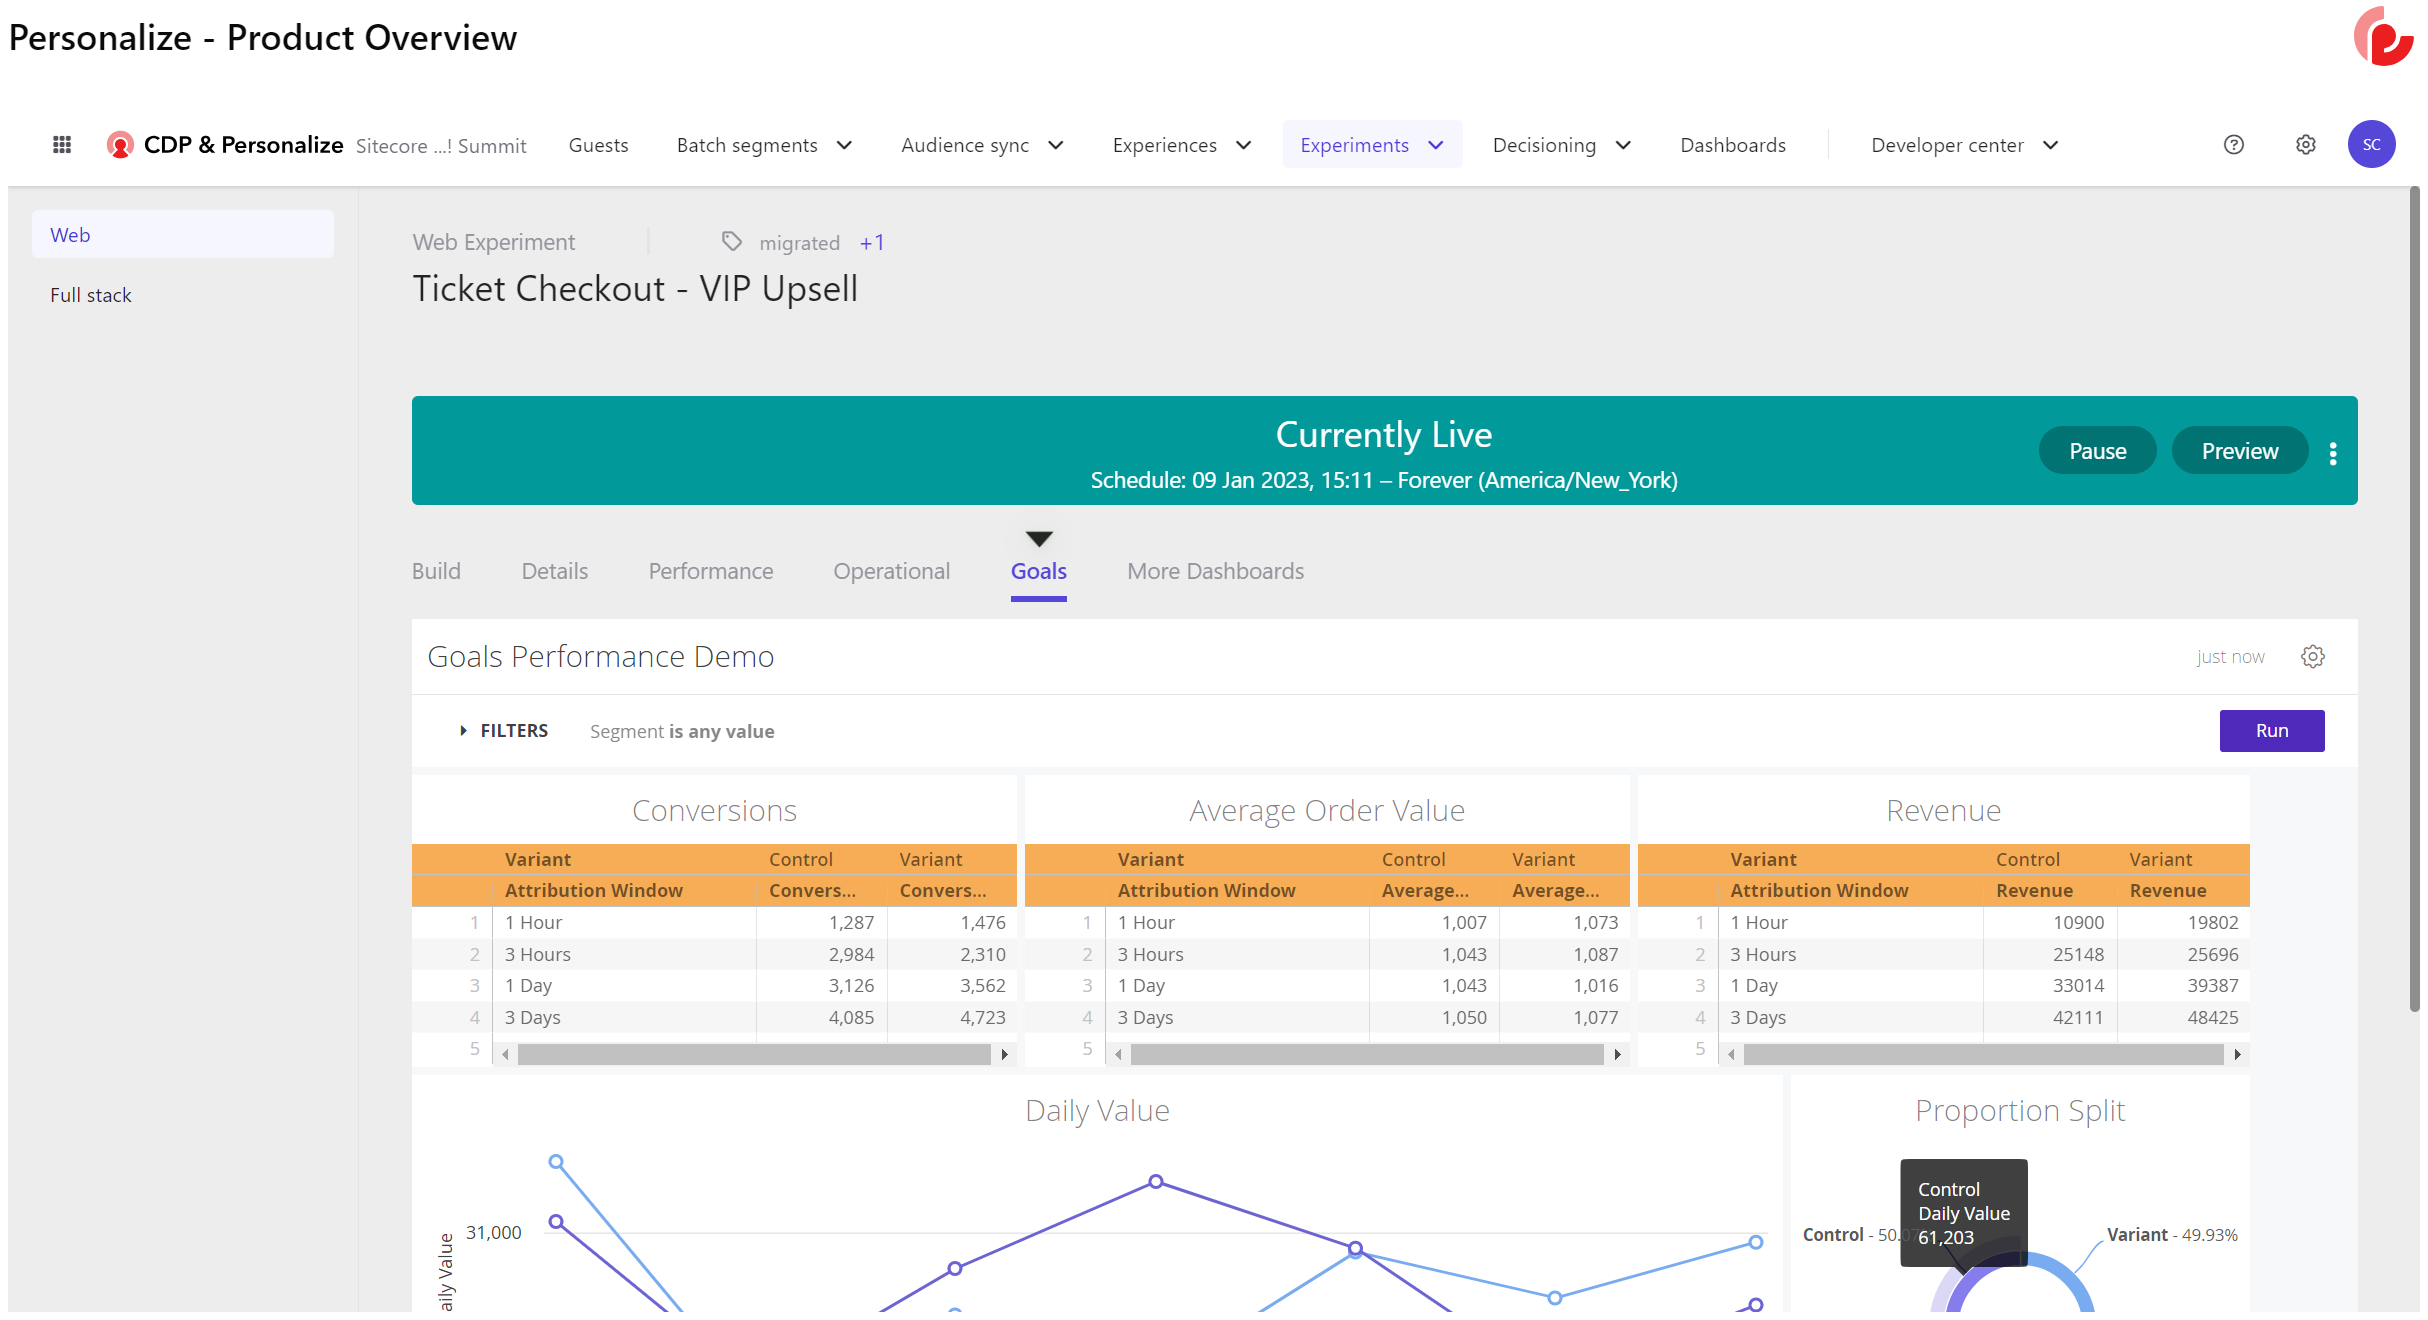Open the More Dashboards tab
2428x1320 pixels.
click(x=1215, y=571)
